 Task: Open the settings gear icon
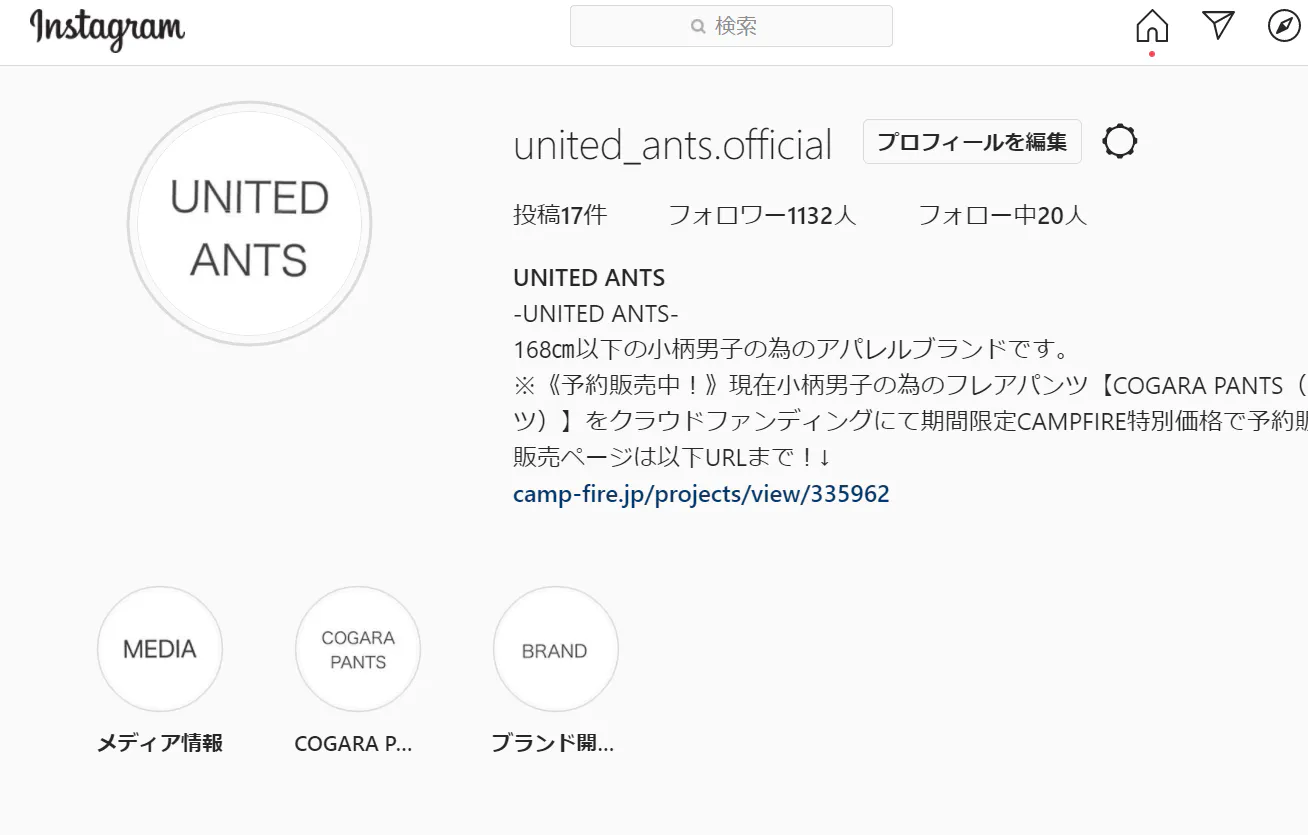coord(1119,142)
